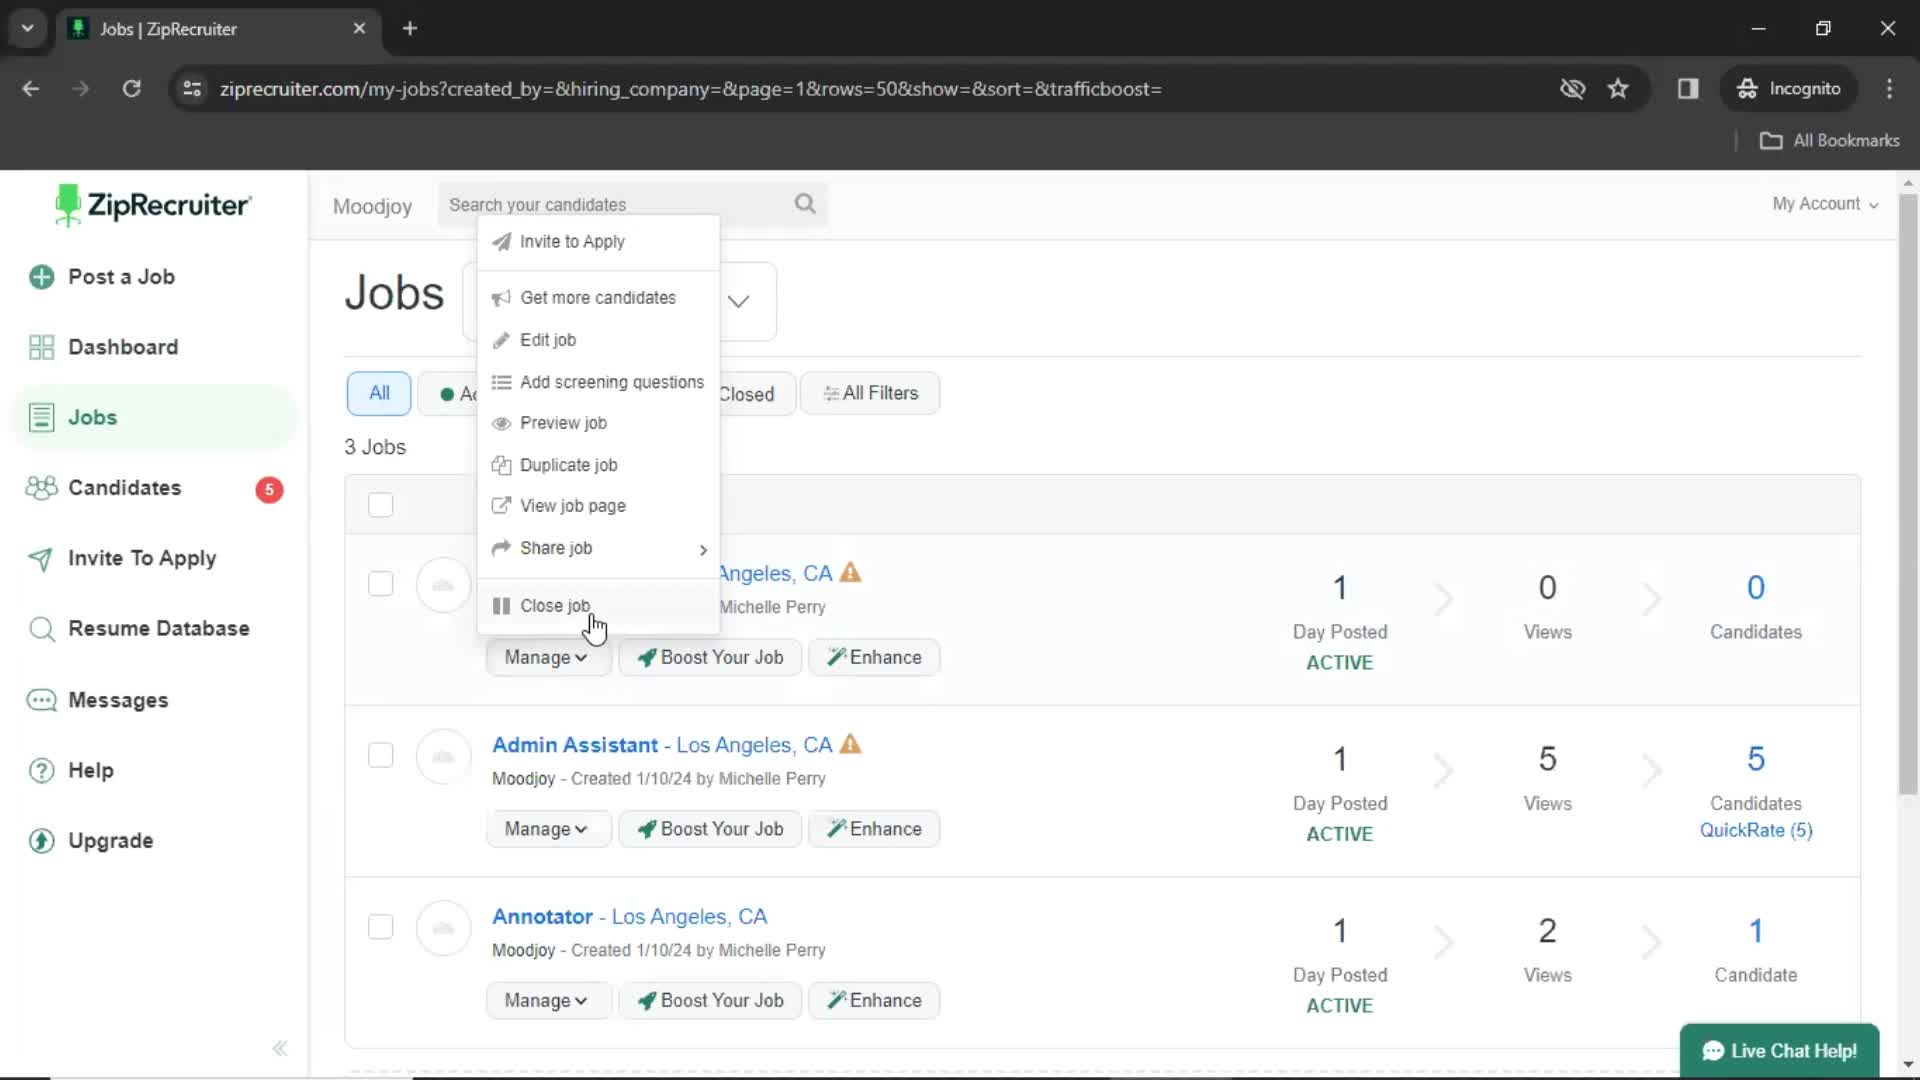Open the Dashboard section
1920x1080 pixels.
(x=123, y=347)
